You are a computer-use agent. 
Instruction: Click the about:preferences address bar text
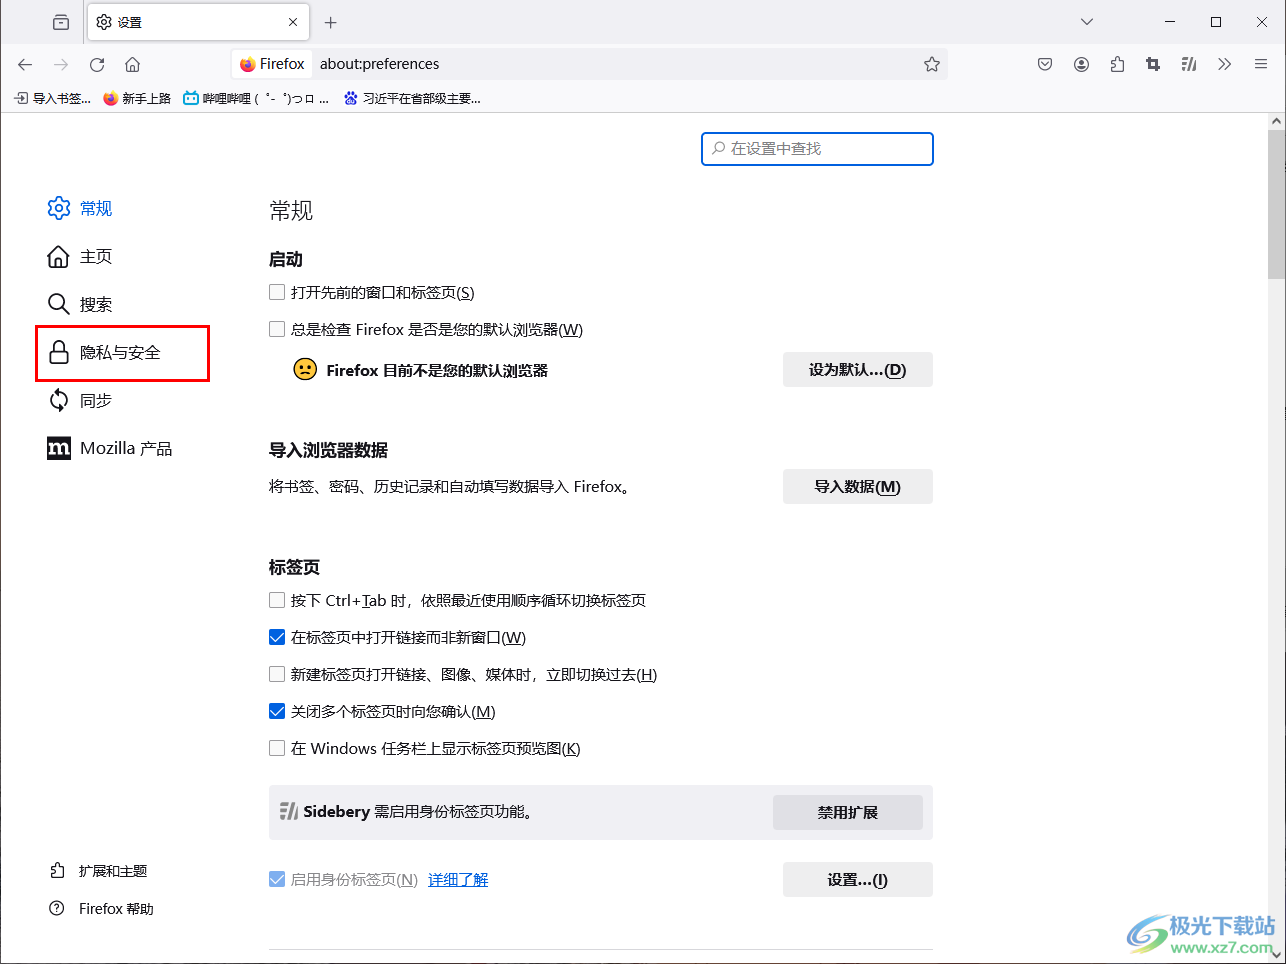click(380, 64)
